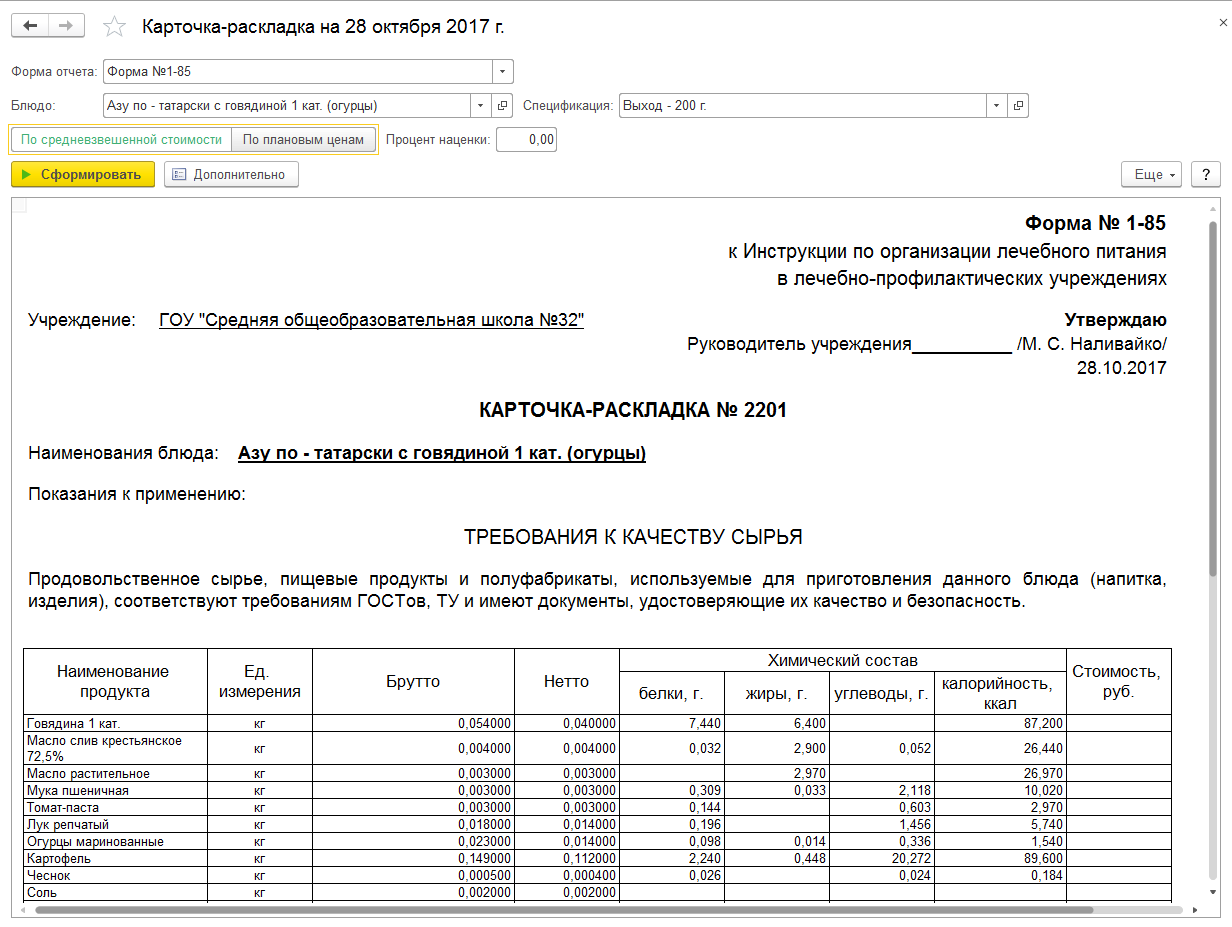This screenshot has width=1232, height=927.
Task: Expand the Спецификация dropdown list
Action: [x=996, y=105]
